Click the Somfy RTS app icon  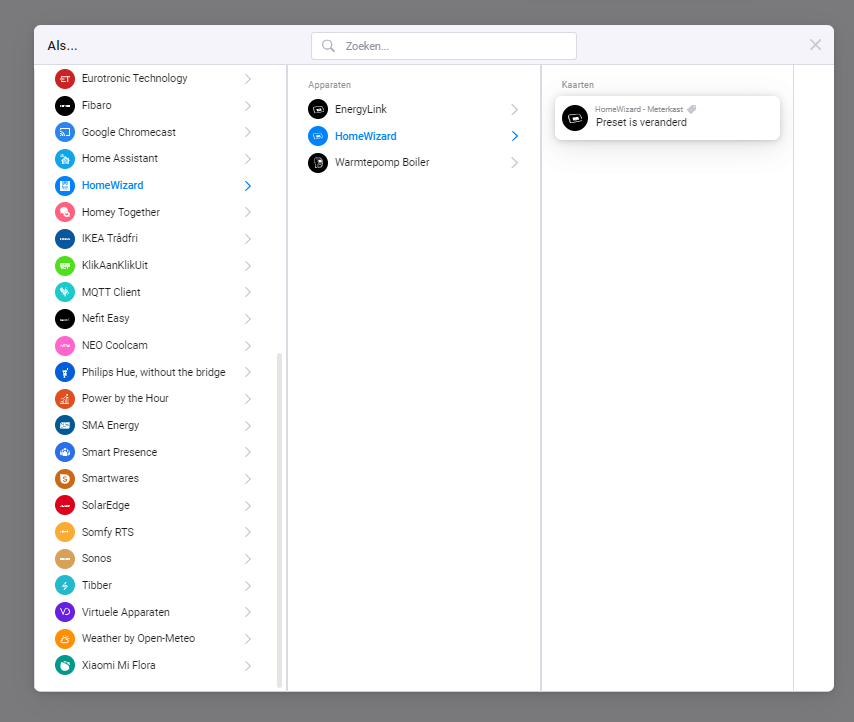pyautogui.click(x=65, y=533)
